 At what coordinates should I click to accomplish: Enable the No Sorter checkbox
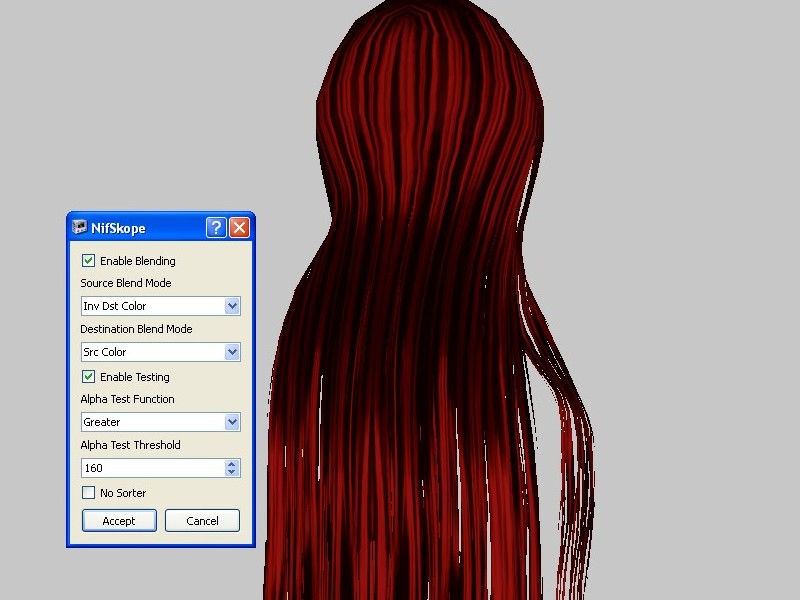(88, 492)
